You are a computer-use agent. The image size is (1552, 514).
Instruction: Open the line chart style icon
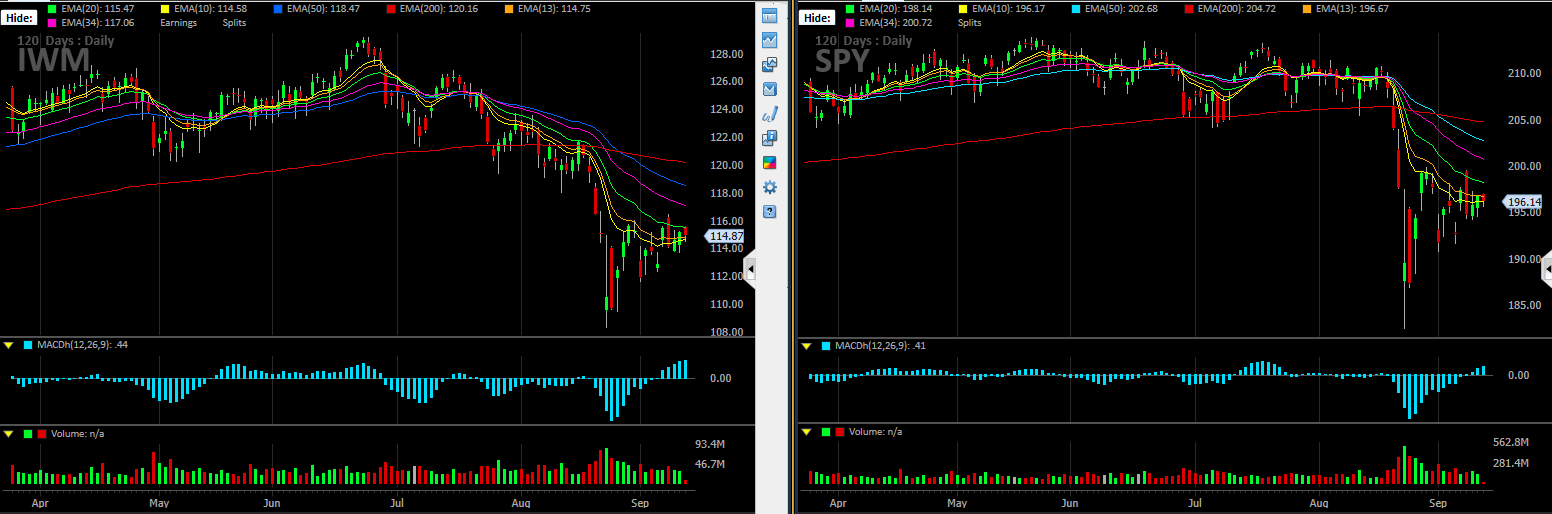(770, 40)
